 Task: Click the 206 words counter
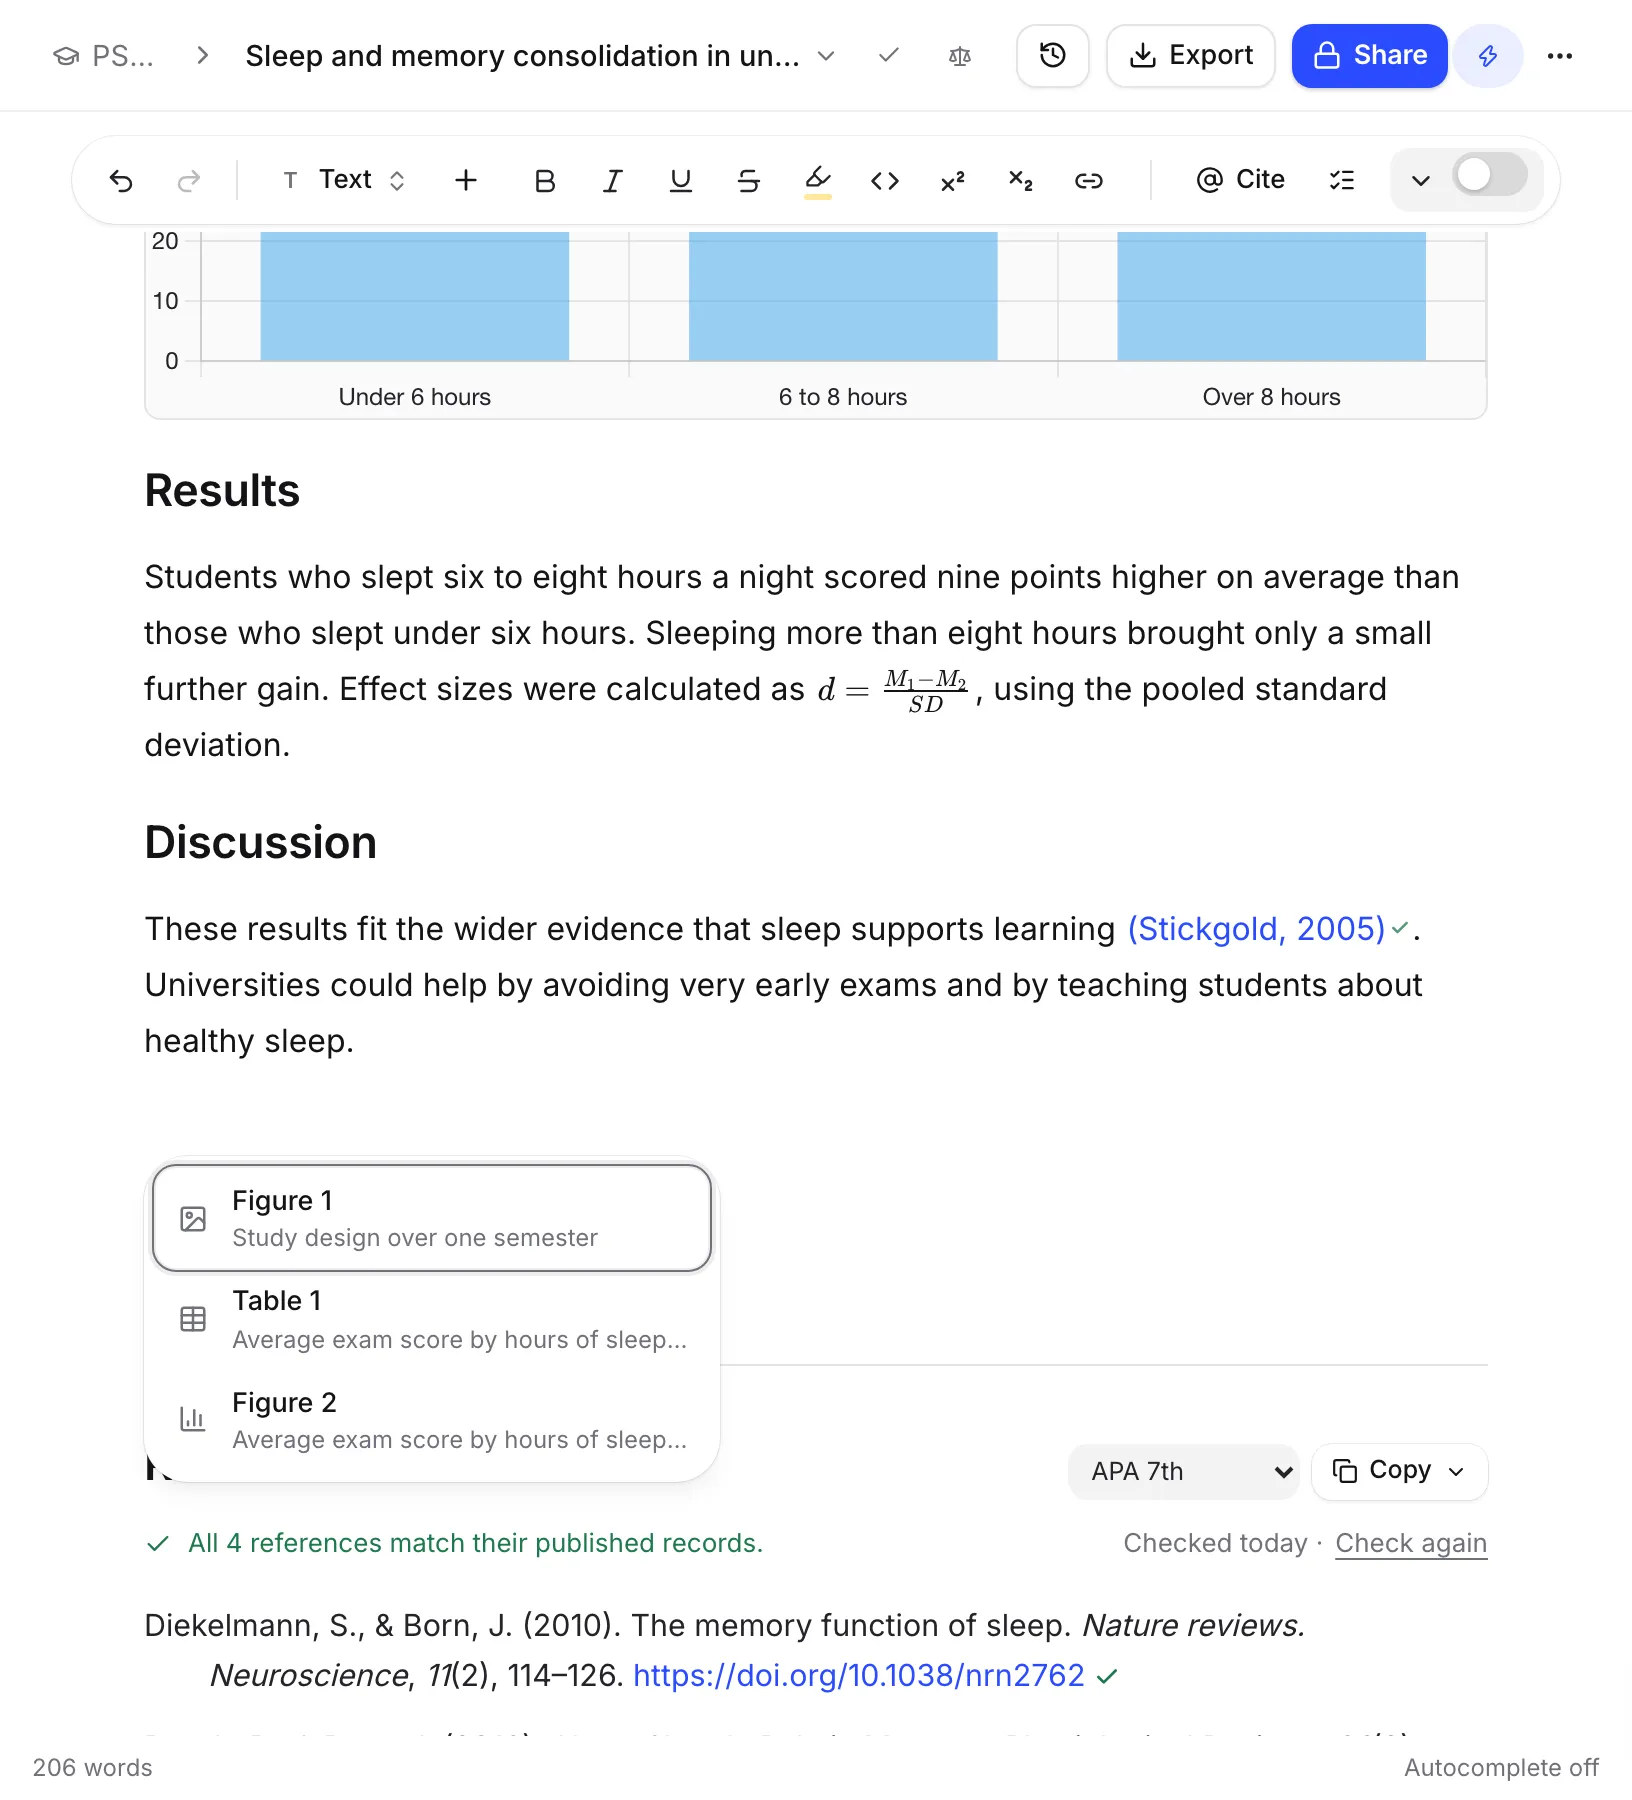pyautogui.click(x=92, y=1768)
